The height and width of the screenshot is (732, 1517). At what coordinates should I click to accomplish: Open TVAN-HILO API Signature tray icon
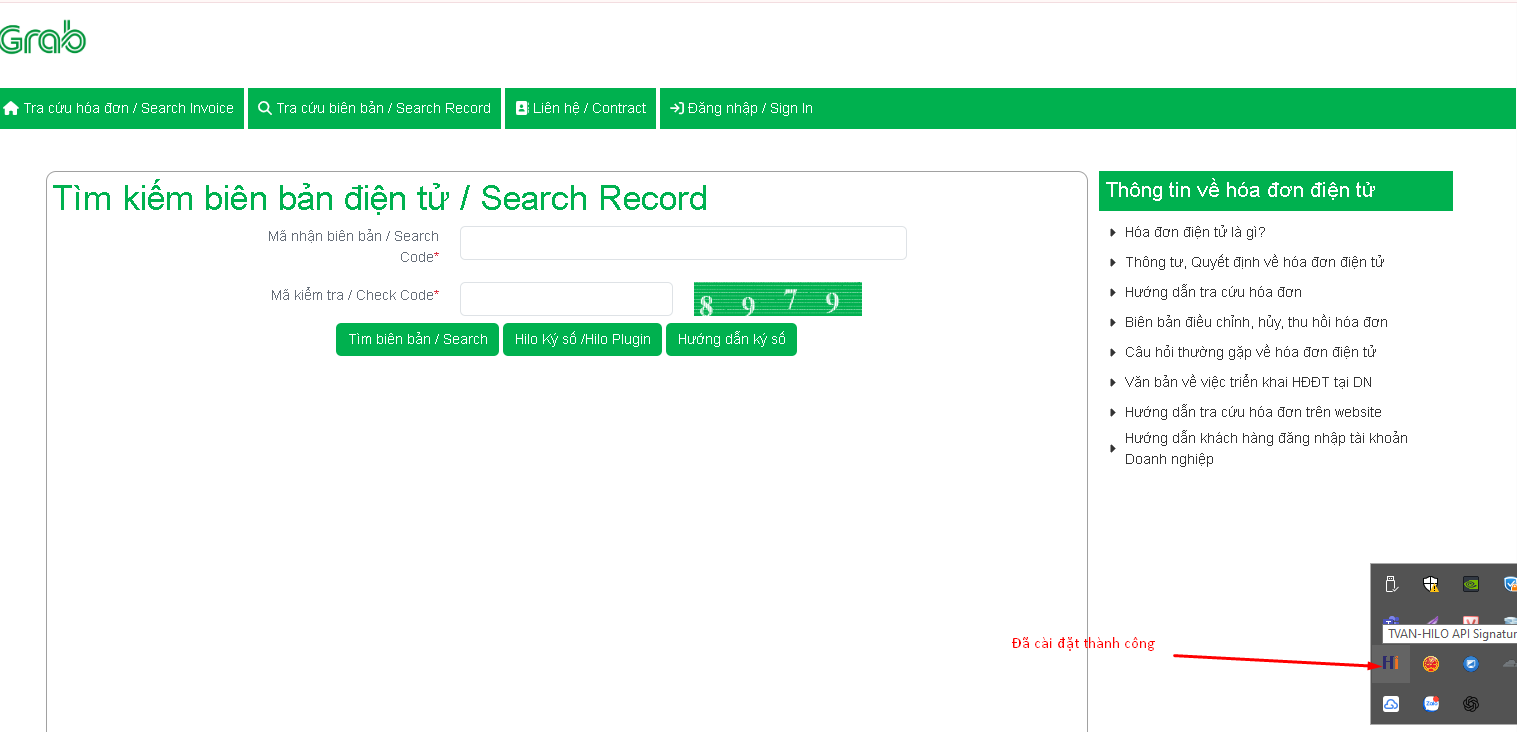(x=1390, y=664)
